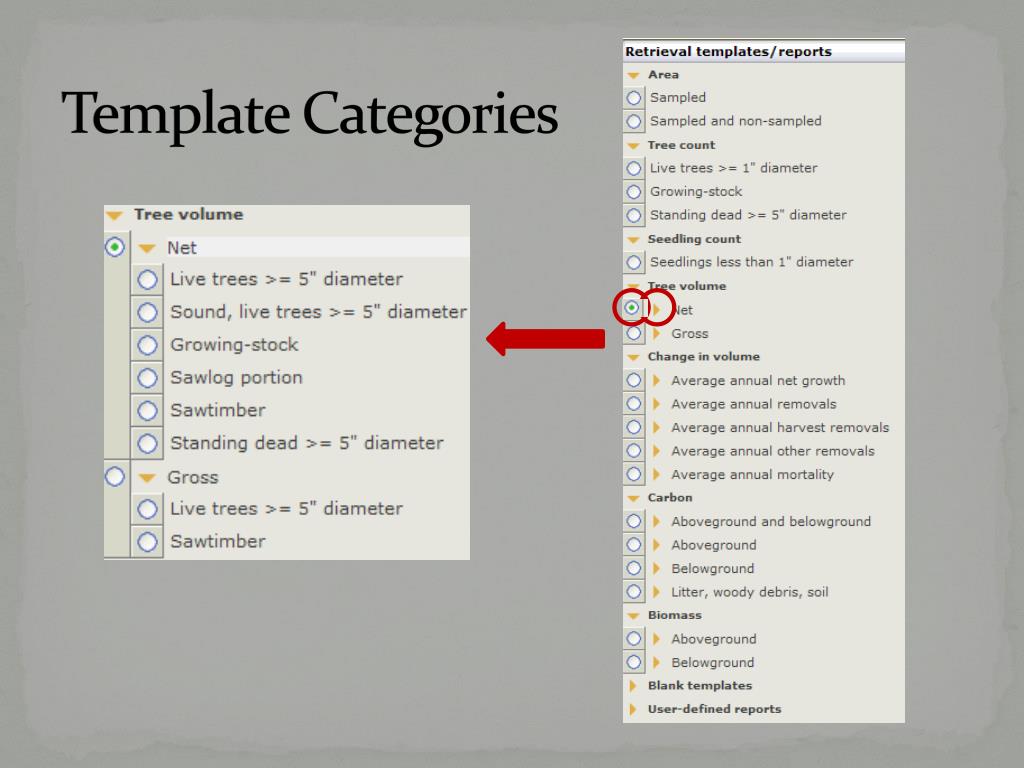Click 'Sound, live trees >= 5" diameter' label

point(318,312)
